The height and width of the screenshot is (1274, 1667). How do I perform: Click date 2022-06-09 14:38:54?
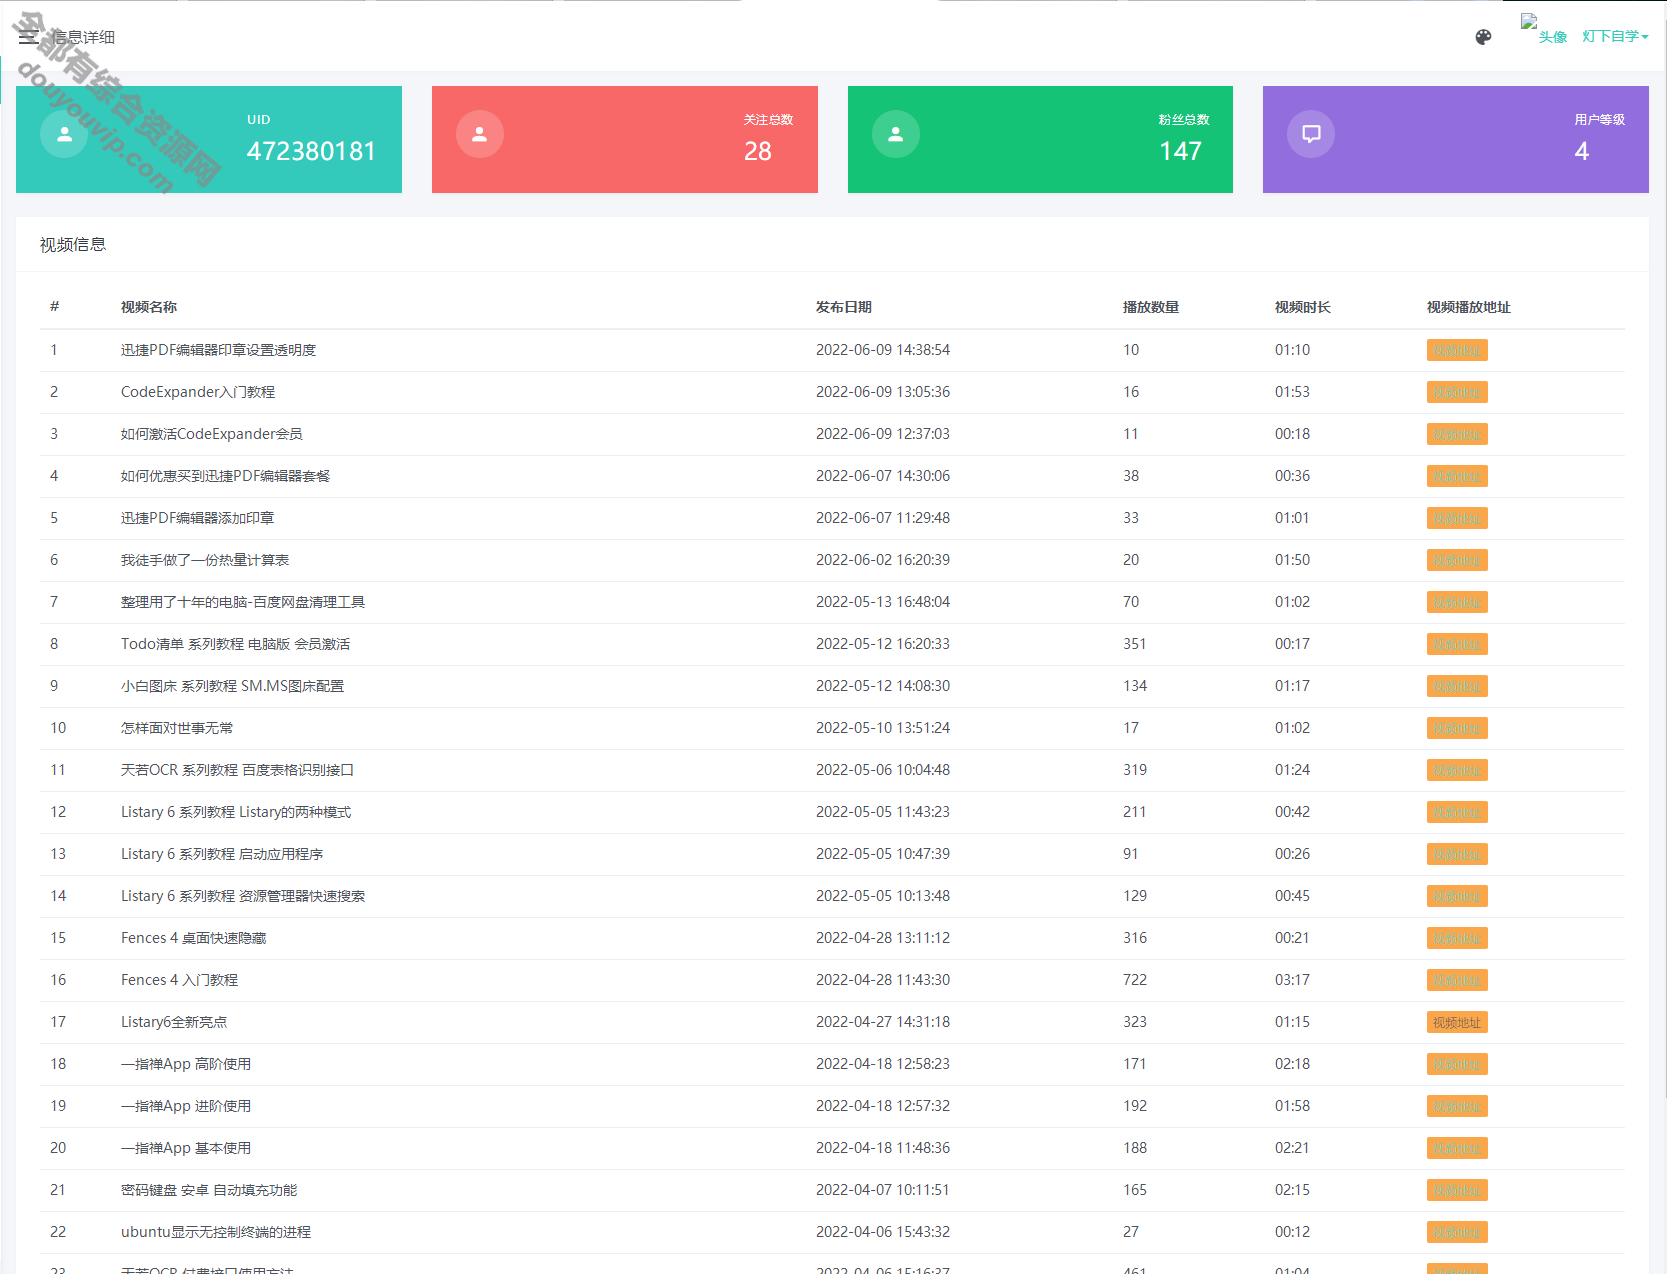883,350
